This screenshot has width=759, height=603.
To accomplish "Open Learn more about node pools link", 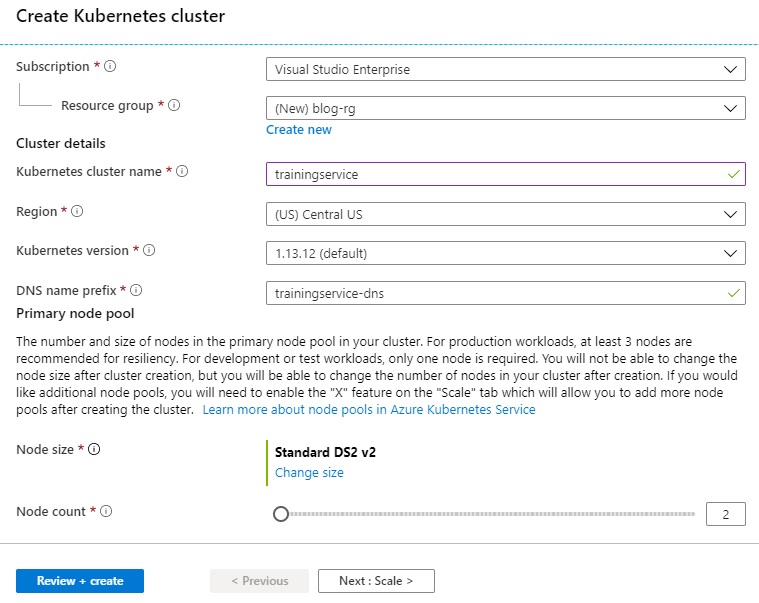I will coord(369,409).
